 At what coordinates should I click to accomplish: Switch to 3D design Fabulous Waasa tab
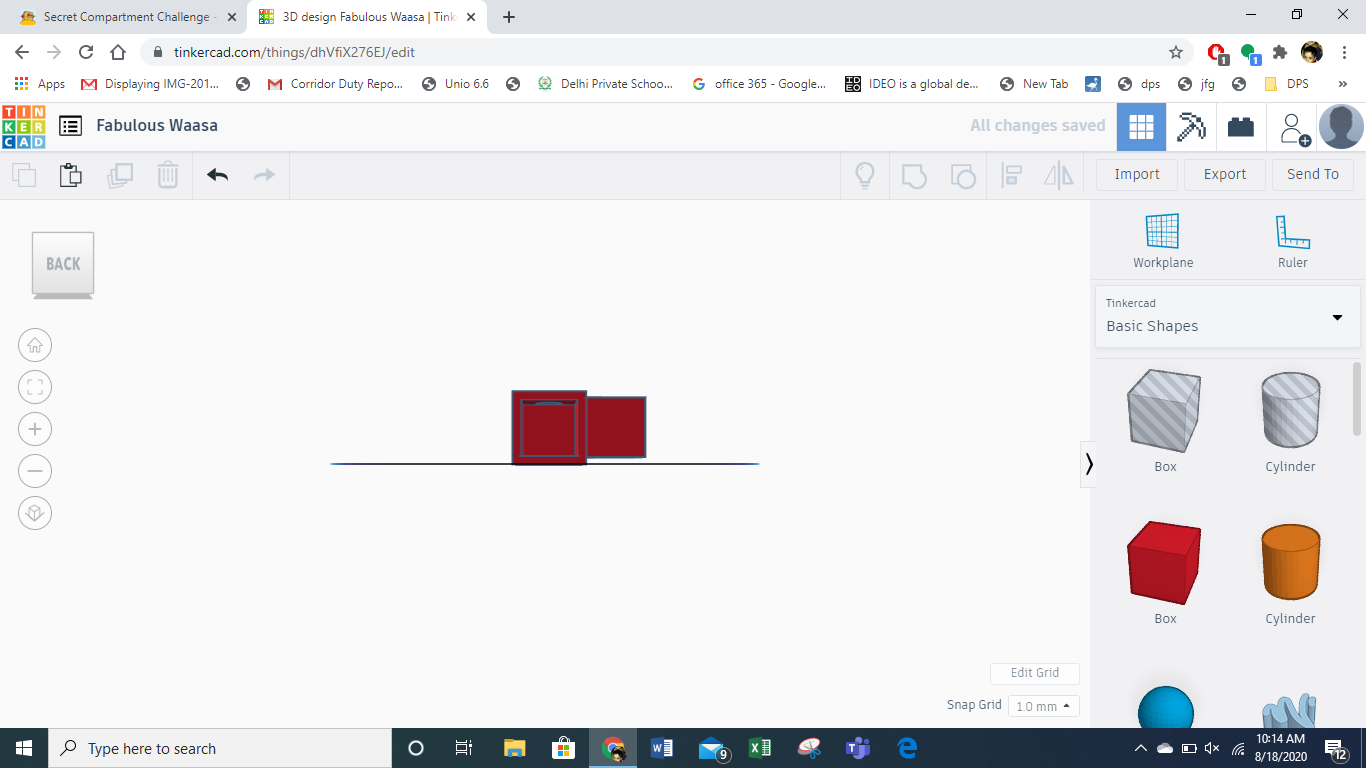[368, 17]
